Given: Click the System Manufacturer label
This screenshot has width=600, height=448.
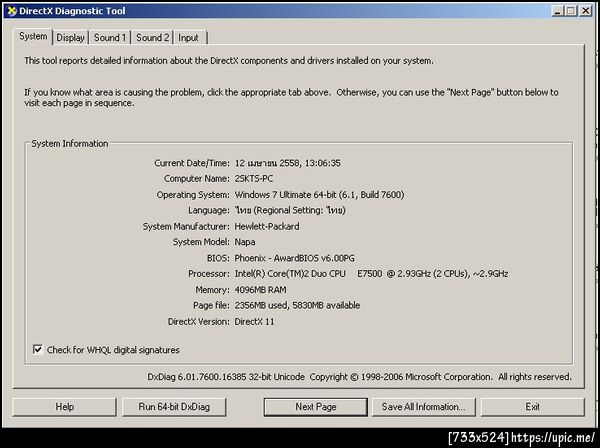Looking at the screenshot, I should [186, 226].
